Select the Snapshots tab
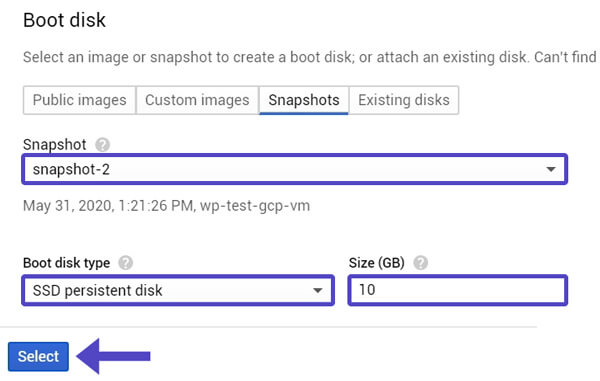This screenshot has height=381, width=600. point(304,100)
